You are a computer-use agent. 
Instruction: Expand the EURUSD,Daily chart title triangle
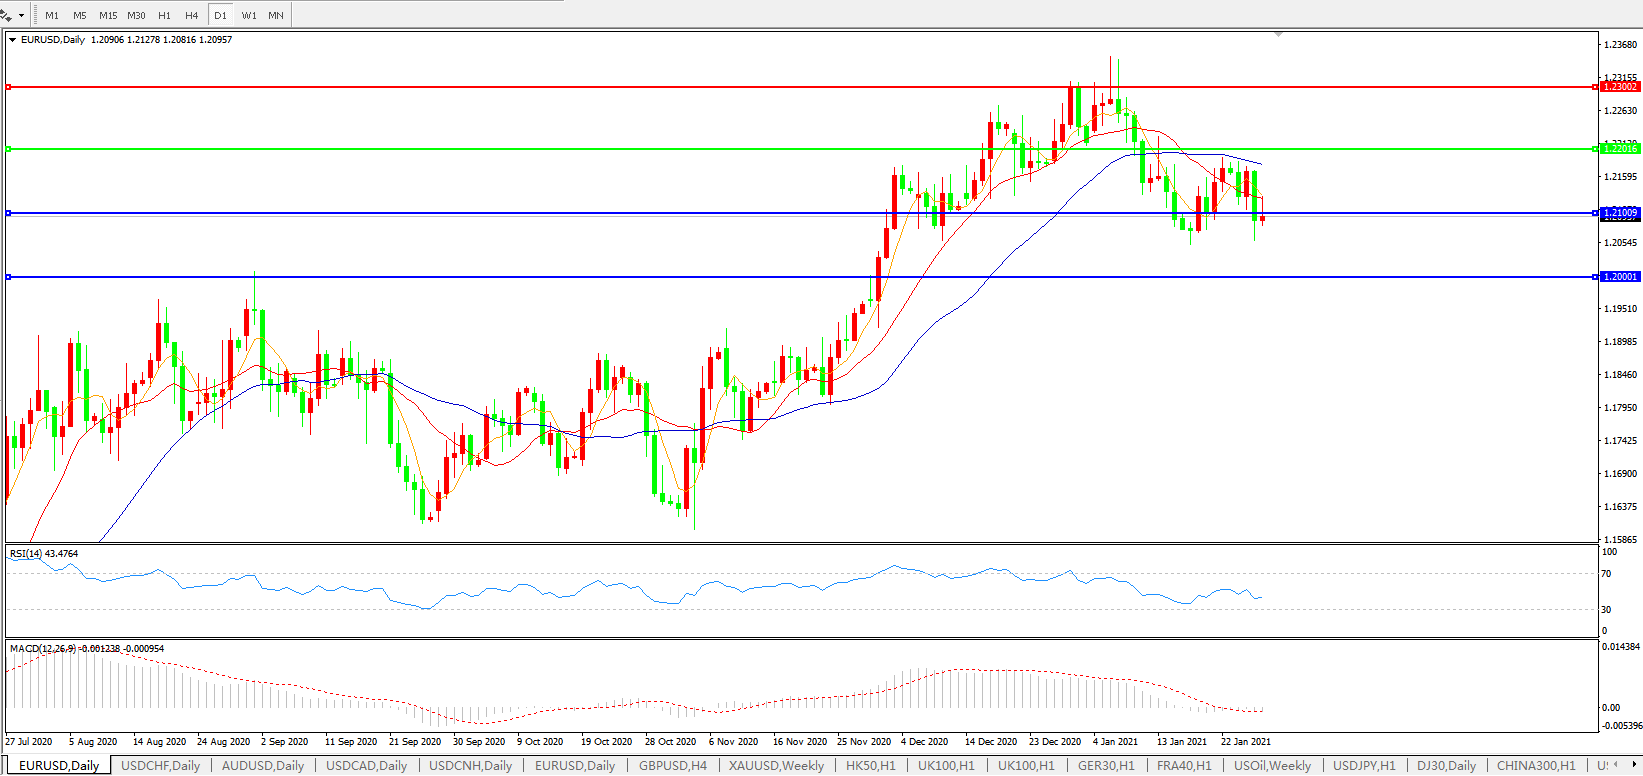[x=13, y=40]
